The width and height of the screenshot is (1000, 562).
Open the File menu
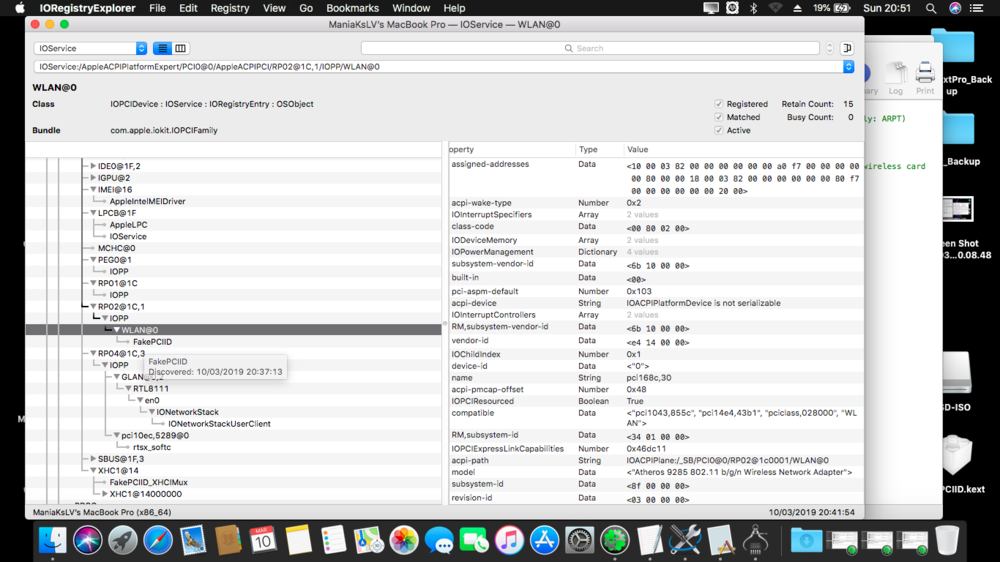pos(157,8)
